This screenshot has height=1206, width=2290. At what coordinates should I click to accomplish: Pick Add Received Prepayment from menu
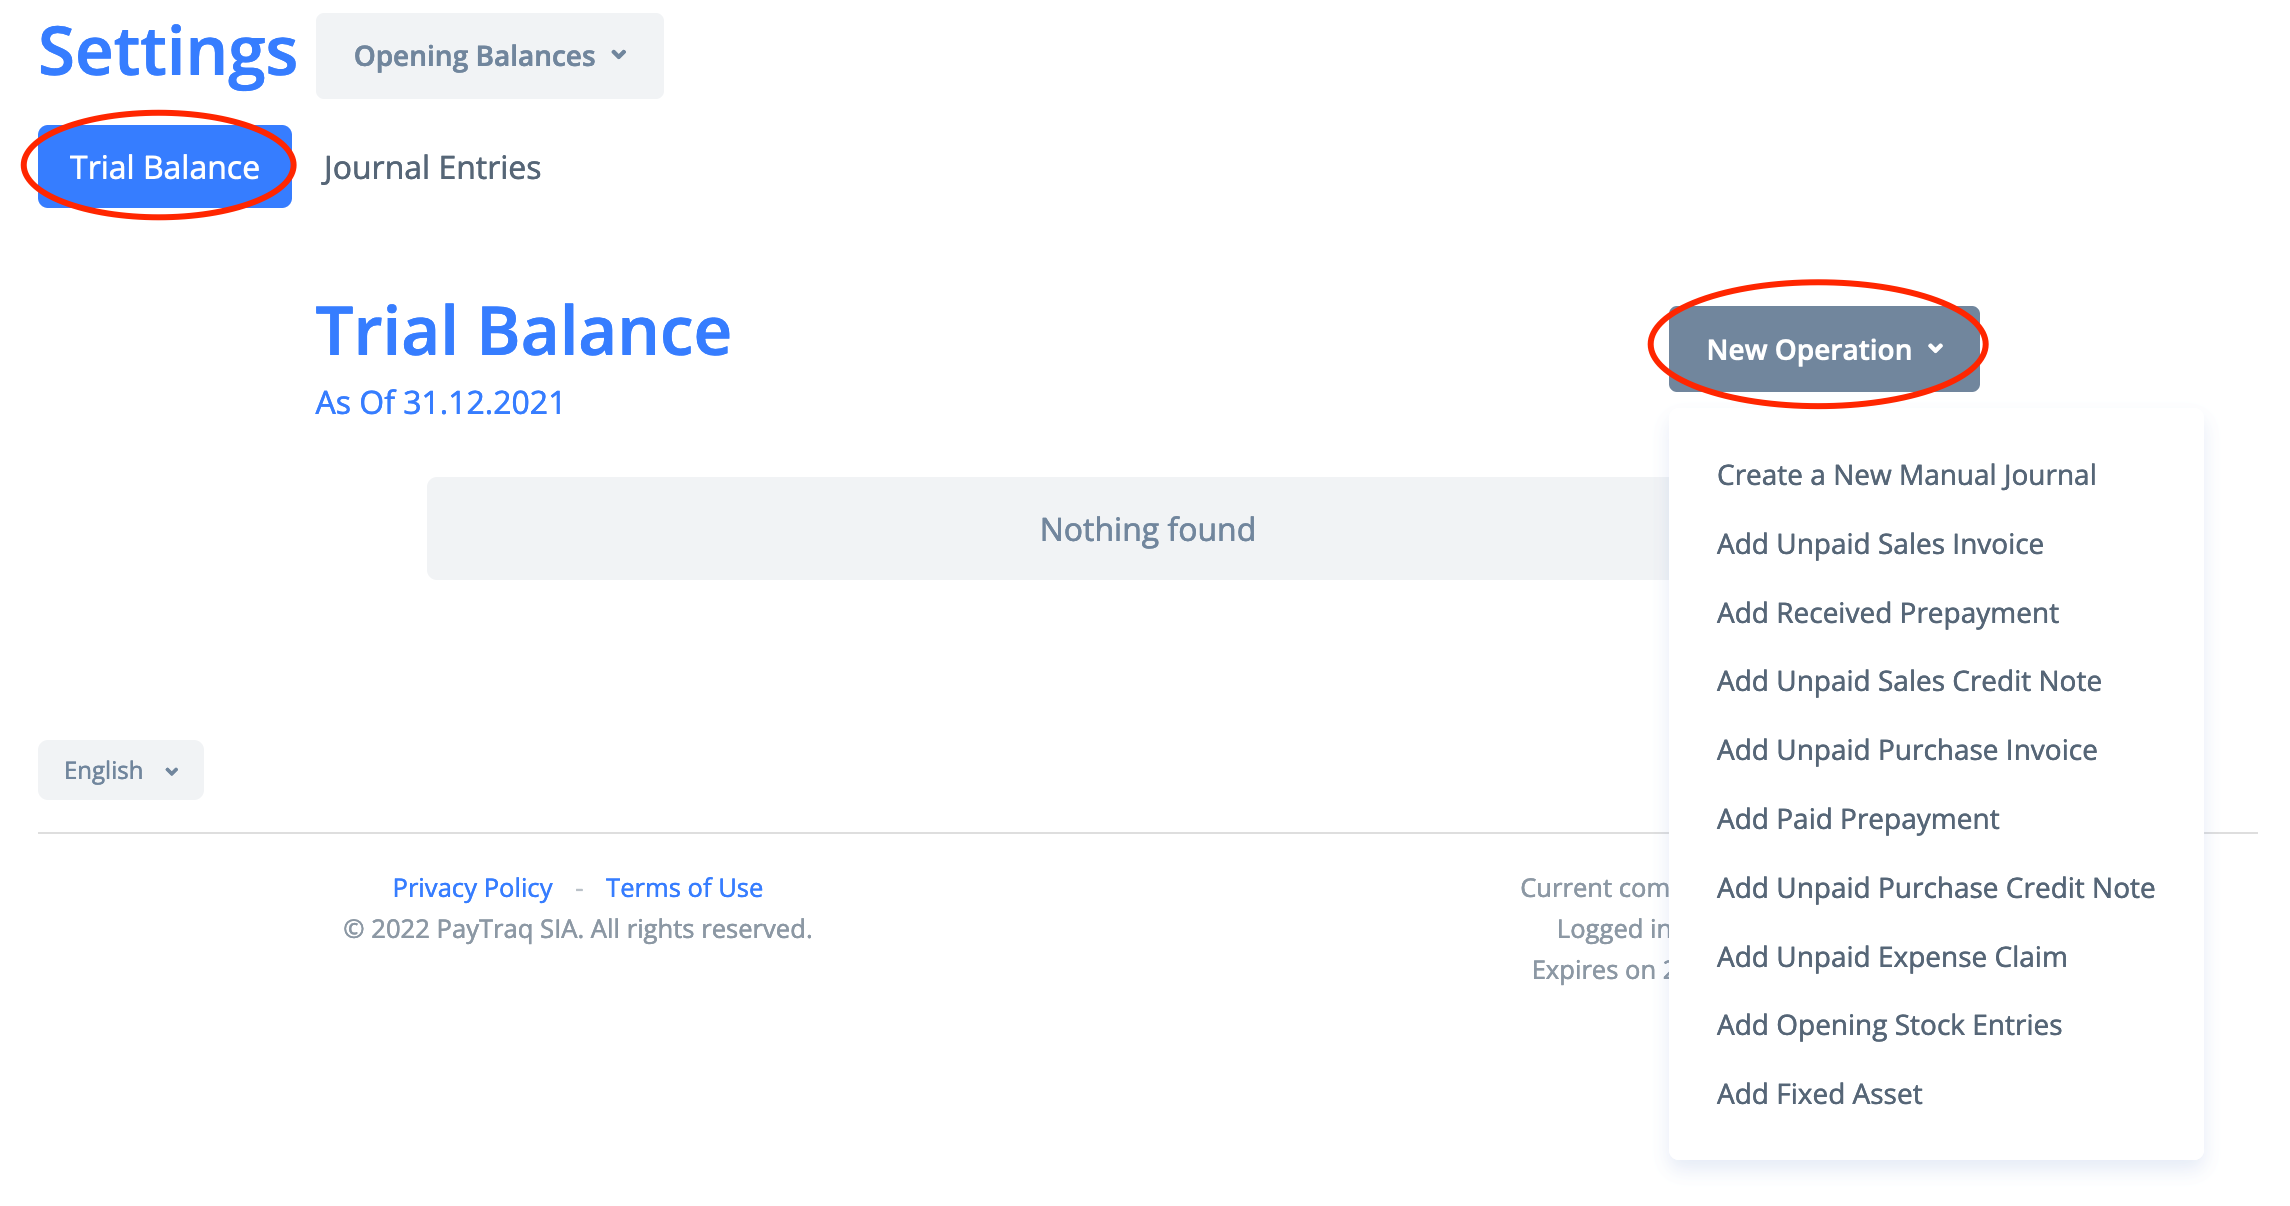[x=1887, y=613]
